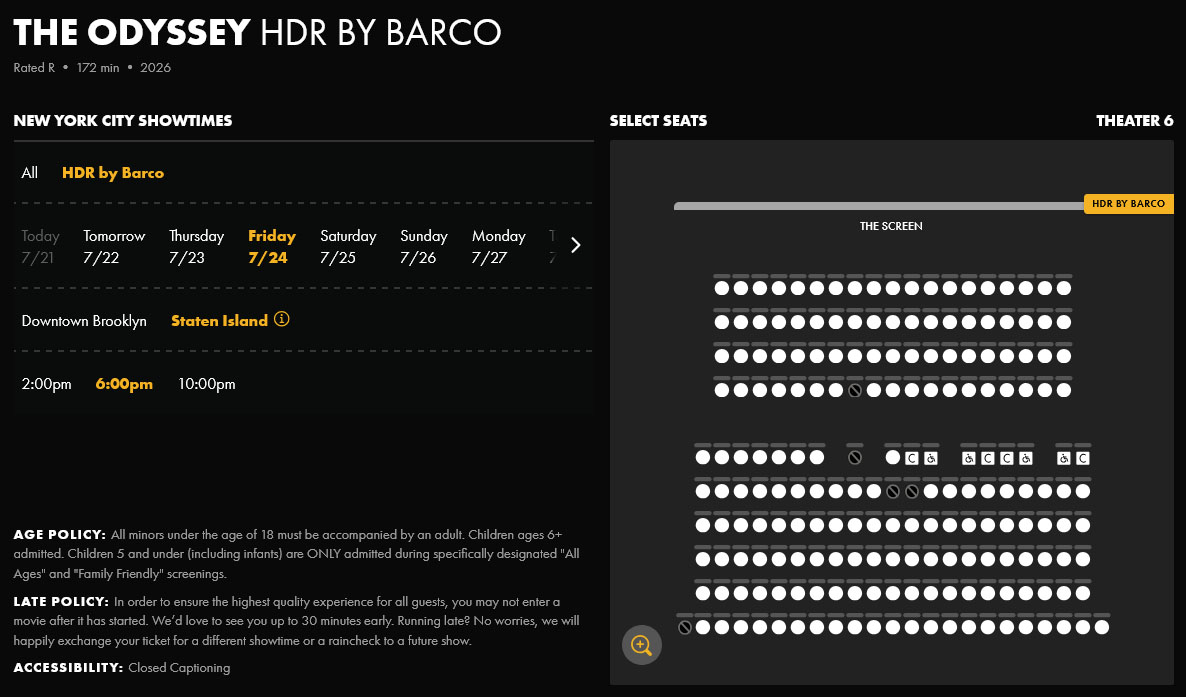Viewport: 1186px width, 697px height.
Task: Click the SELECT SEATS heading
Action: (x=658, y=120)
